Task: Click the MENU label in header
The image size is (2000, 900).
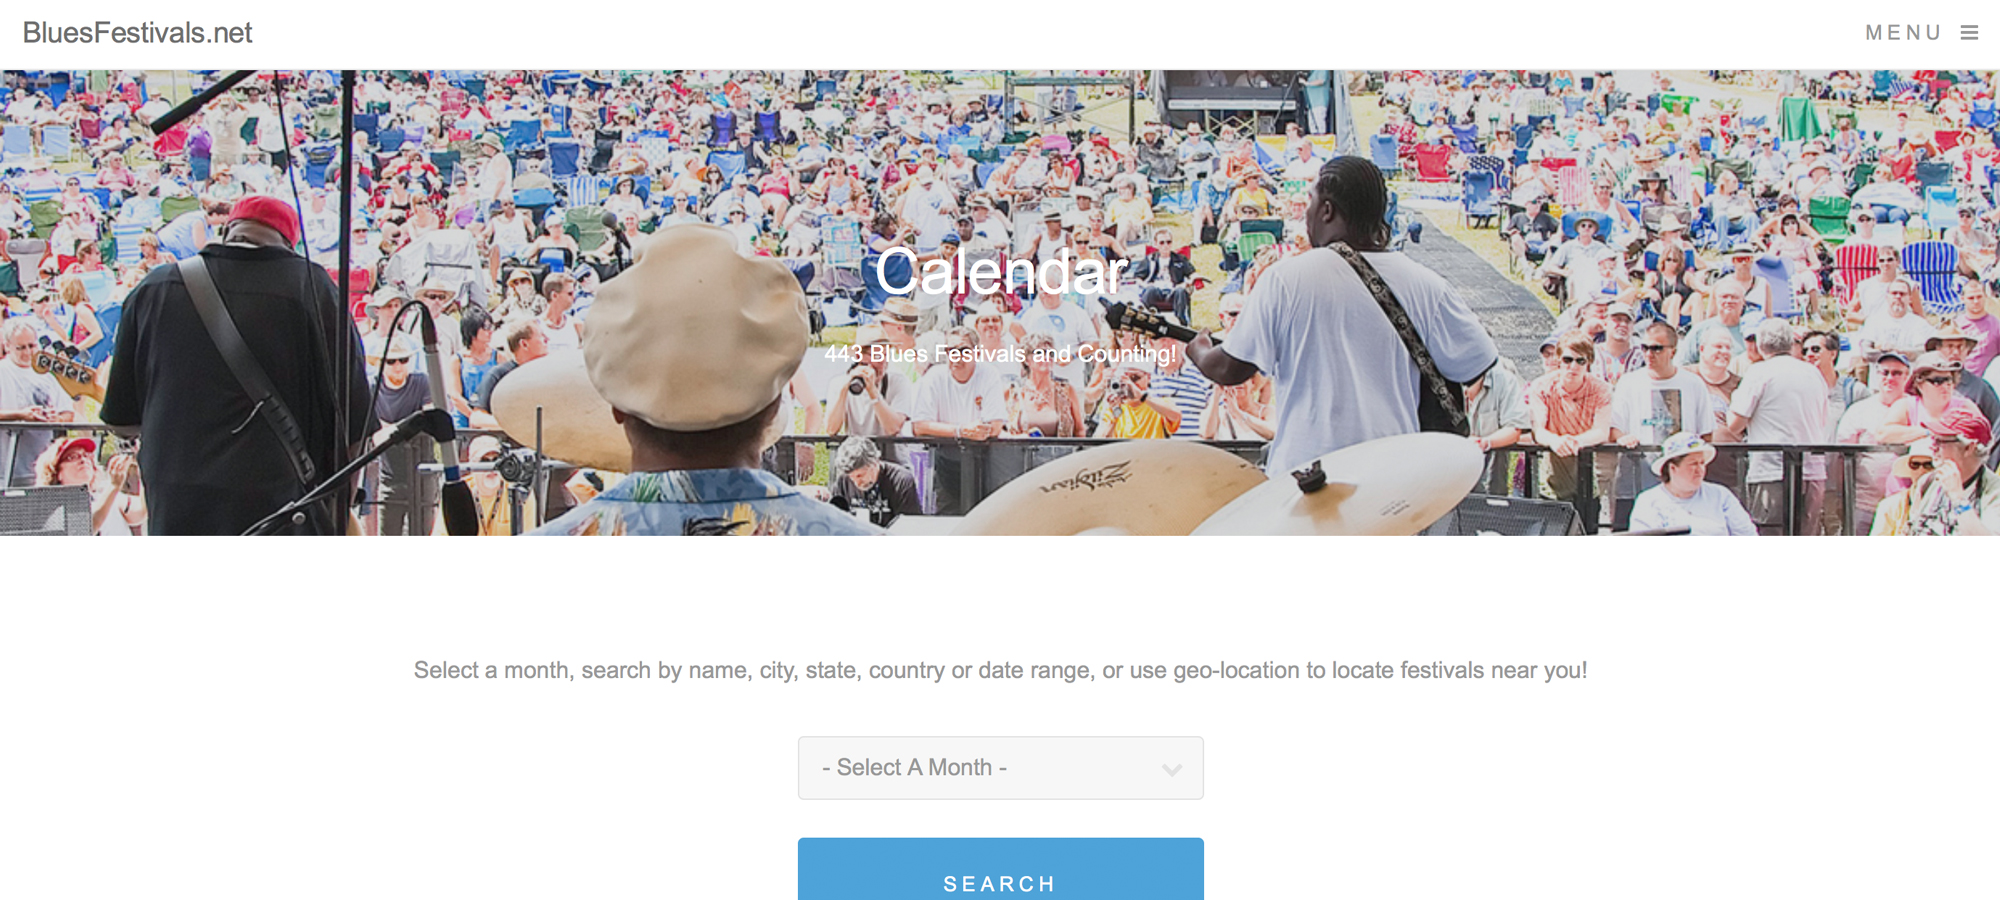Action: pyautogui.click(x=1903, y=33)
